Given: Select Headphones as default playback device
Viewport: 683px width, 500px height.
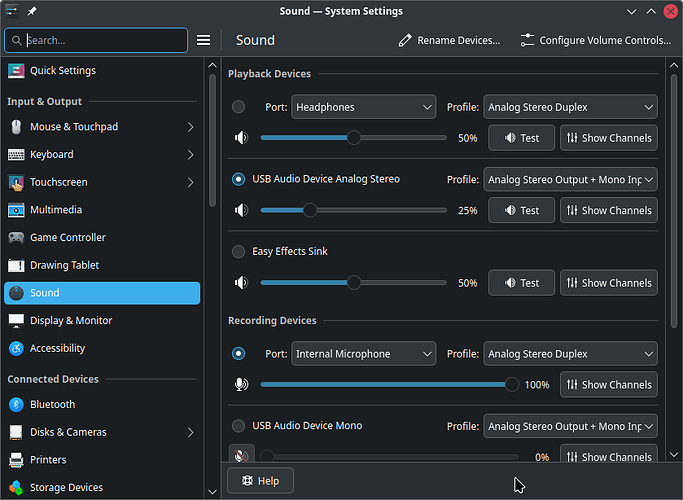Looking at the screenshot, I should pos(238,107).
